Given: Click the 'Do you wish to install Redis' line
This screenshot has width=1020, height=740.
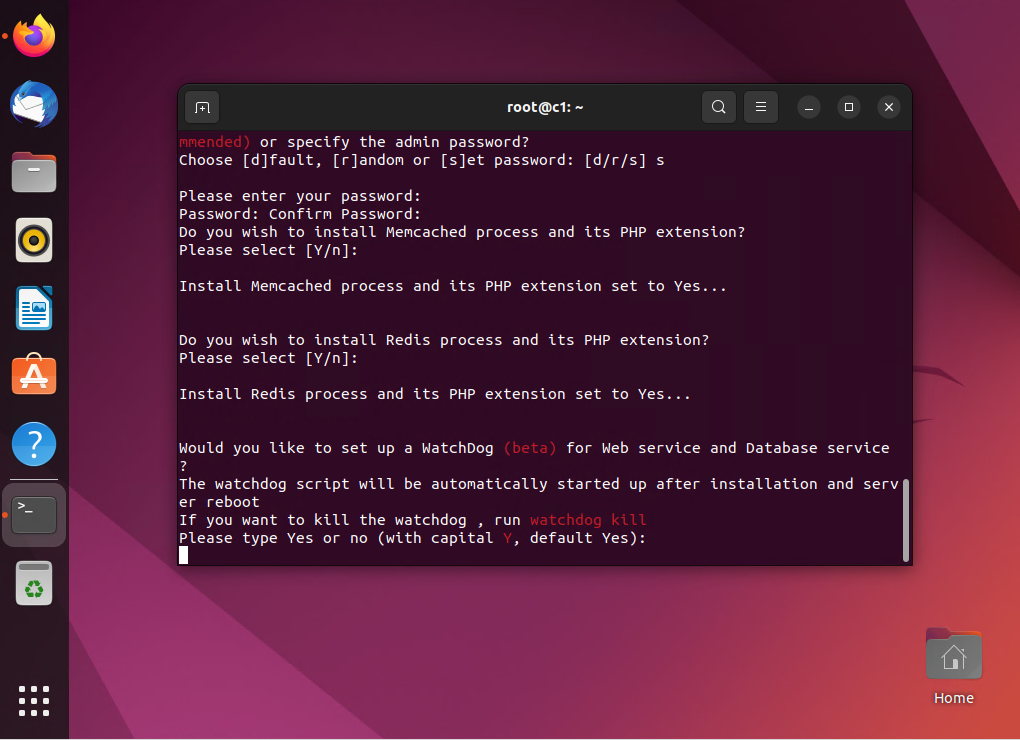Looking at the screenshot, I should [x=444, y=340].
